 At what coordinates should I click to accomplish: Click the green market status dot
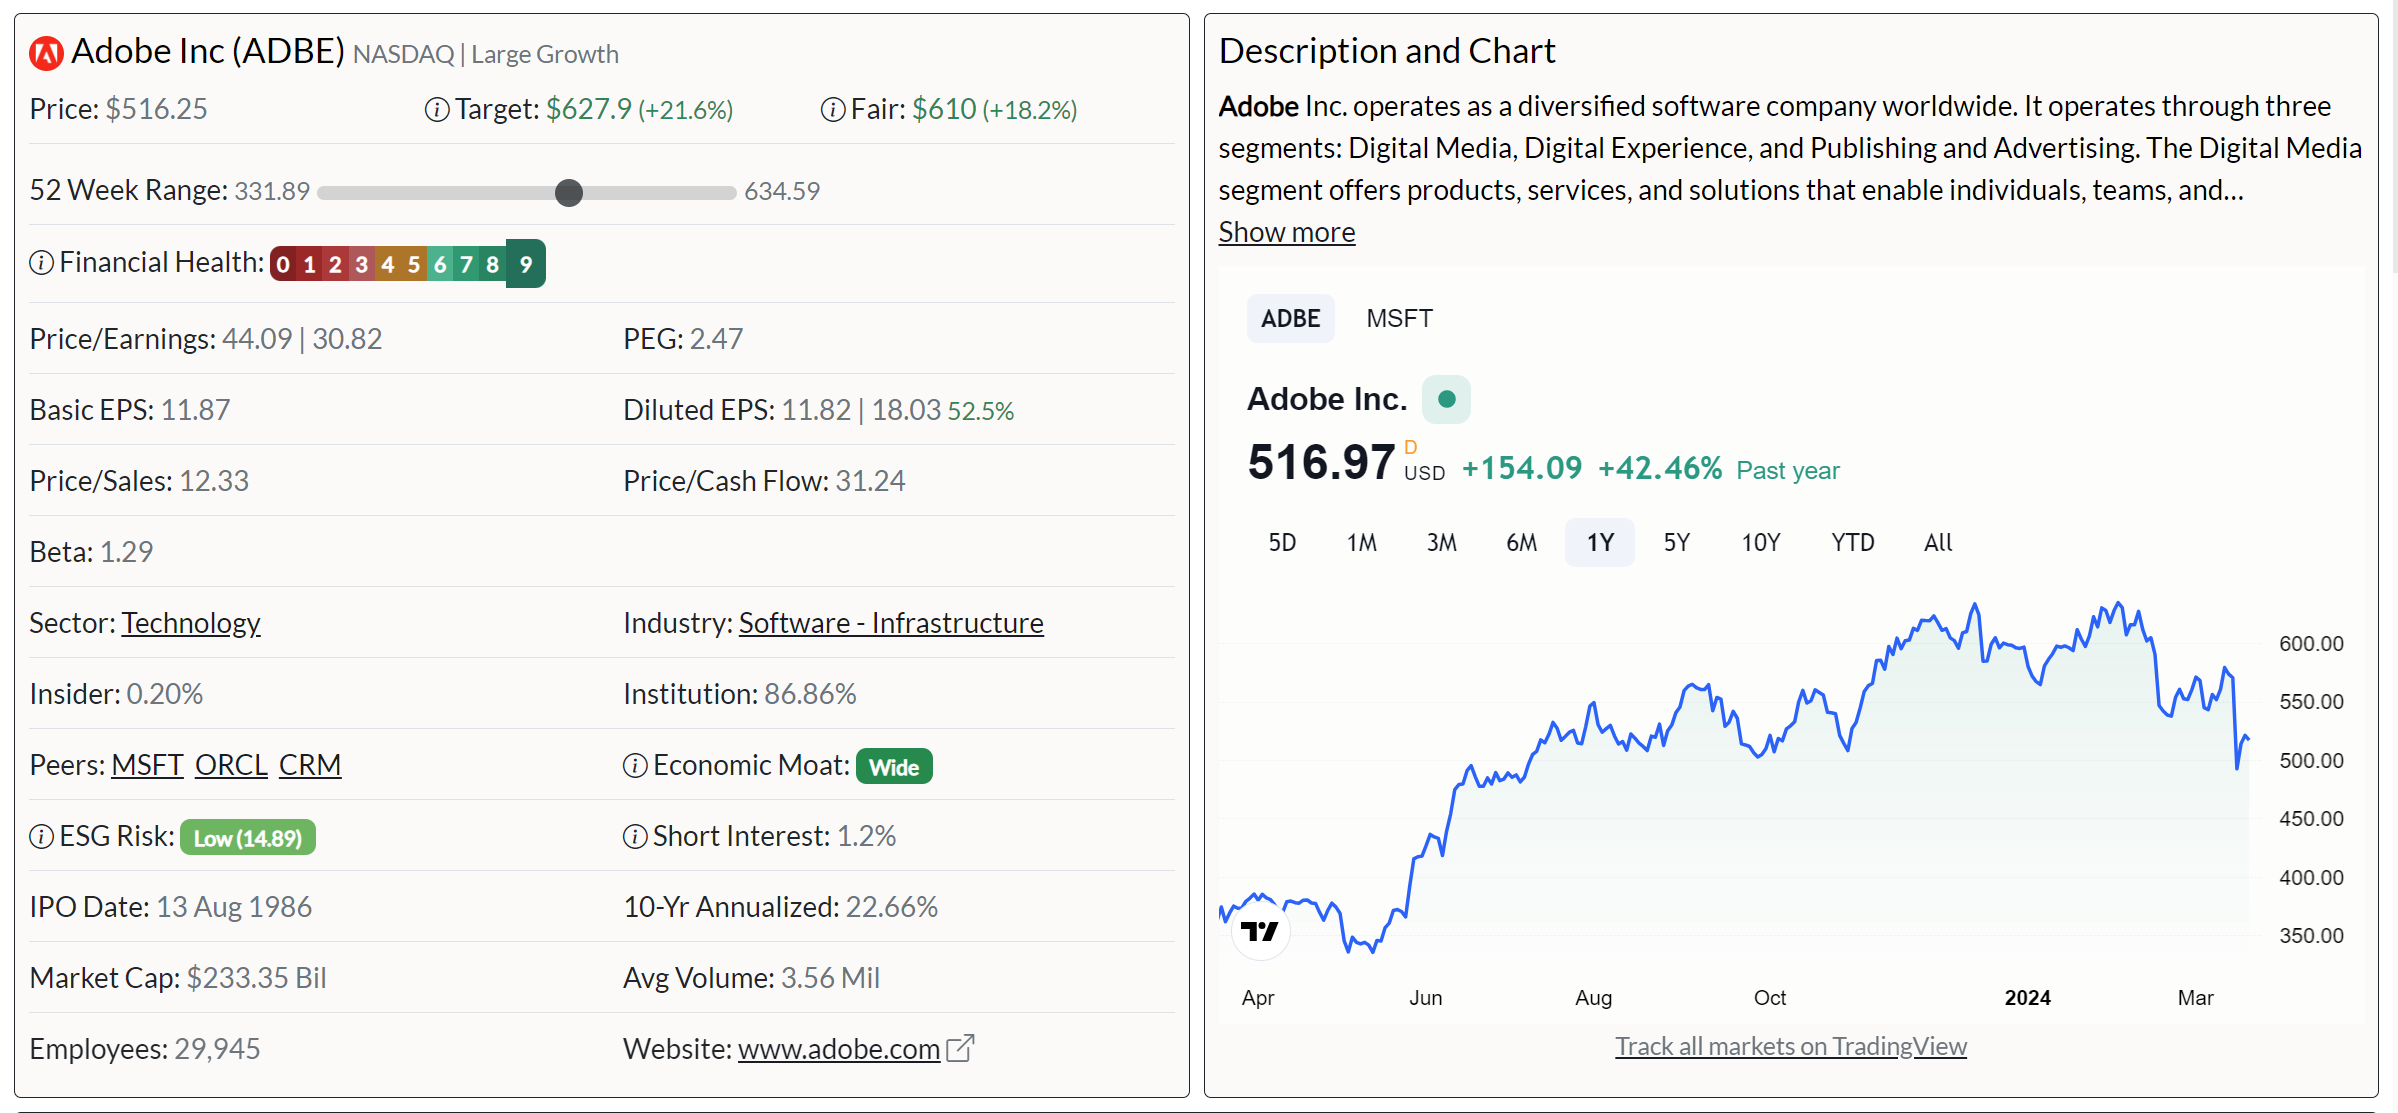click(x=1446, y=399)
